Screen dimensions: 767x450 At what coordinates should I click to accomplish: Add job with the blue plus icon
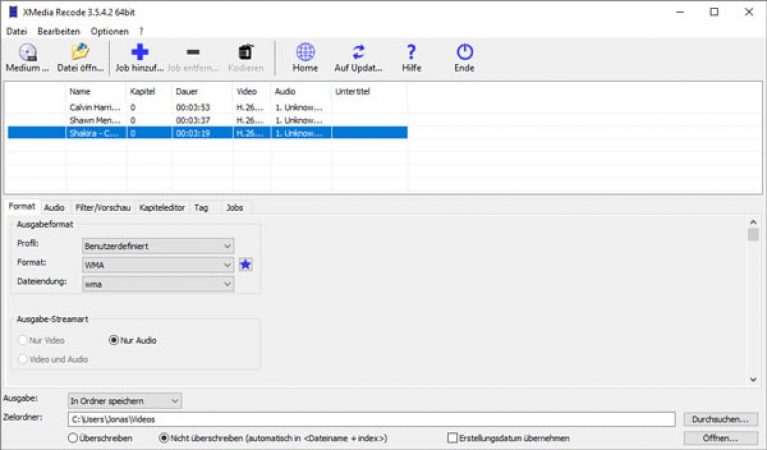pos(139,52)
